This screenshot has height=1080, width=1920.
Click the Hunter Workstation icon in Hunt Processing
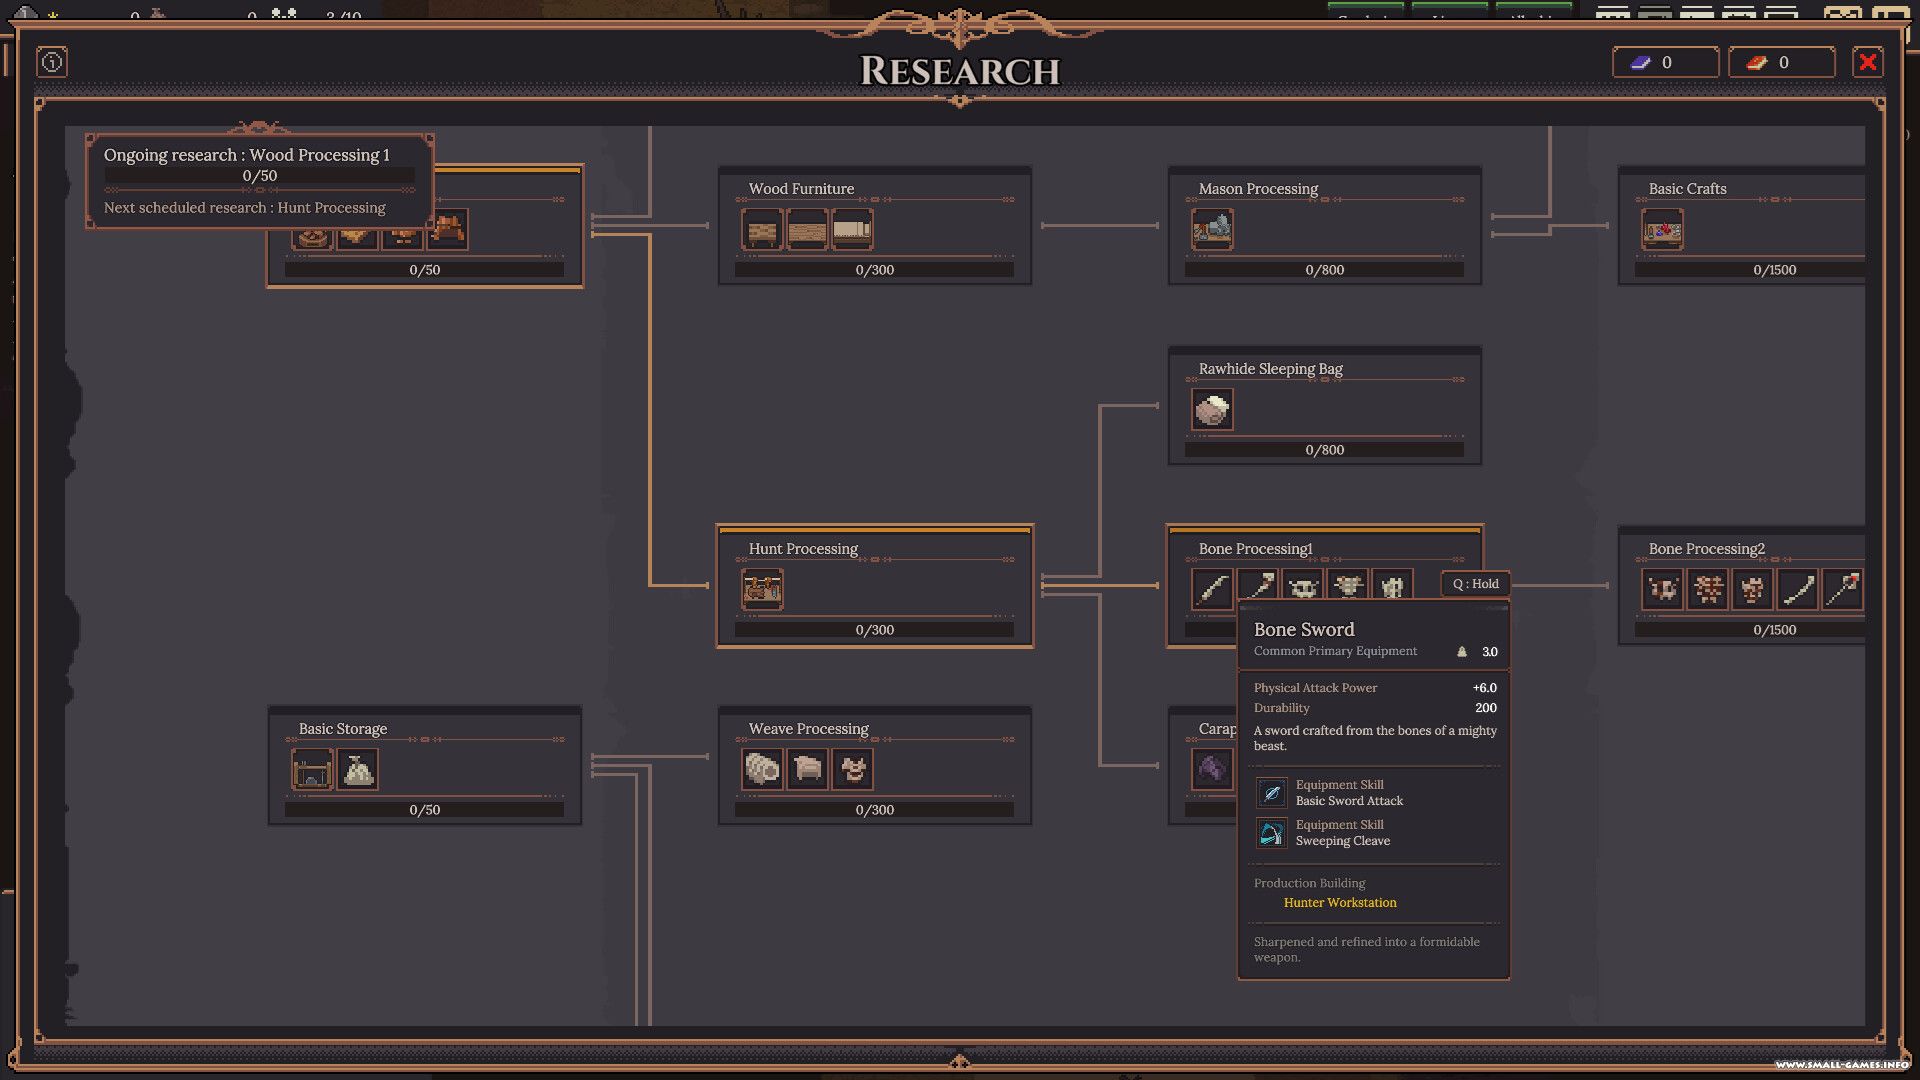pos(762,590)
